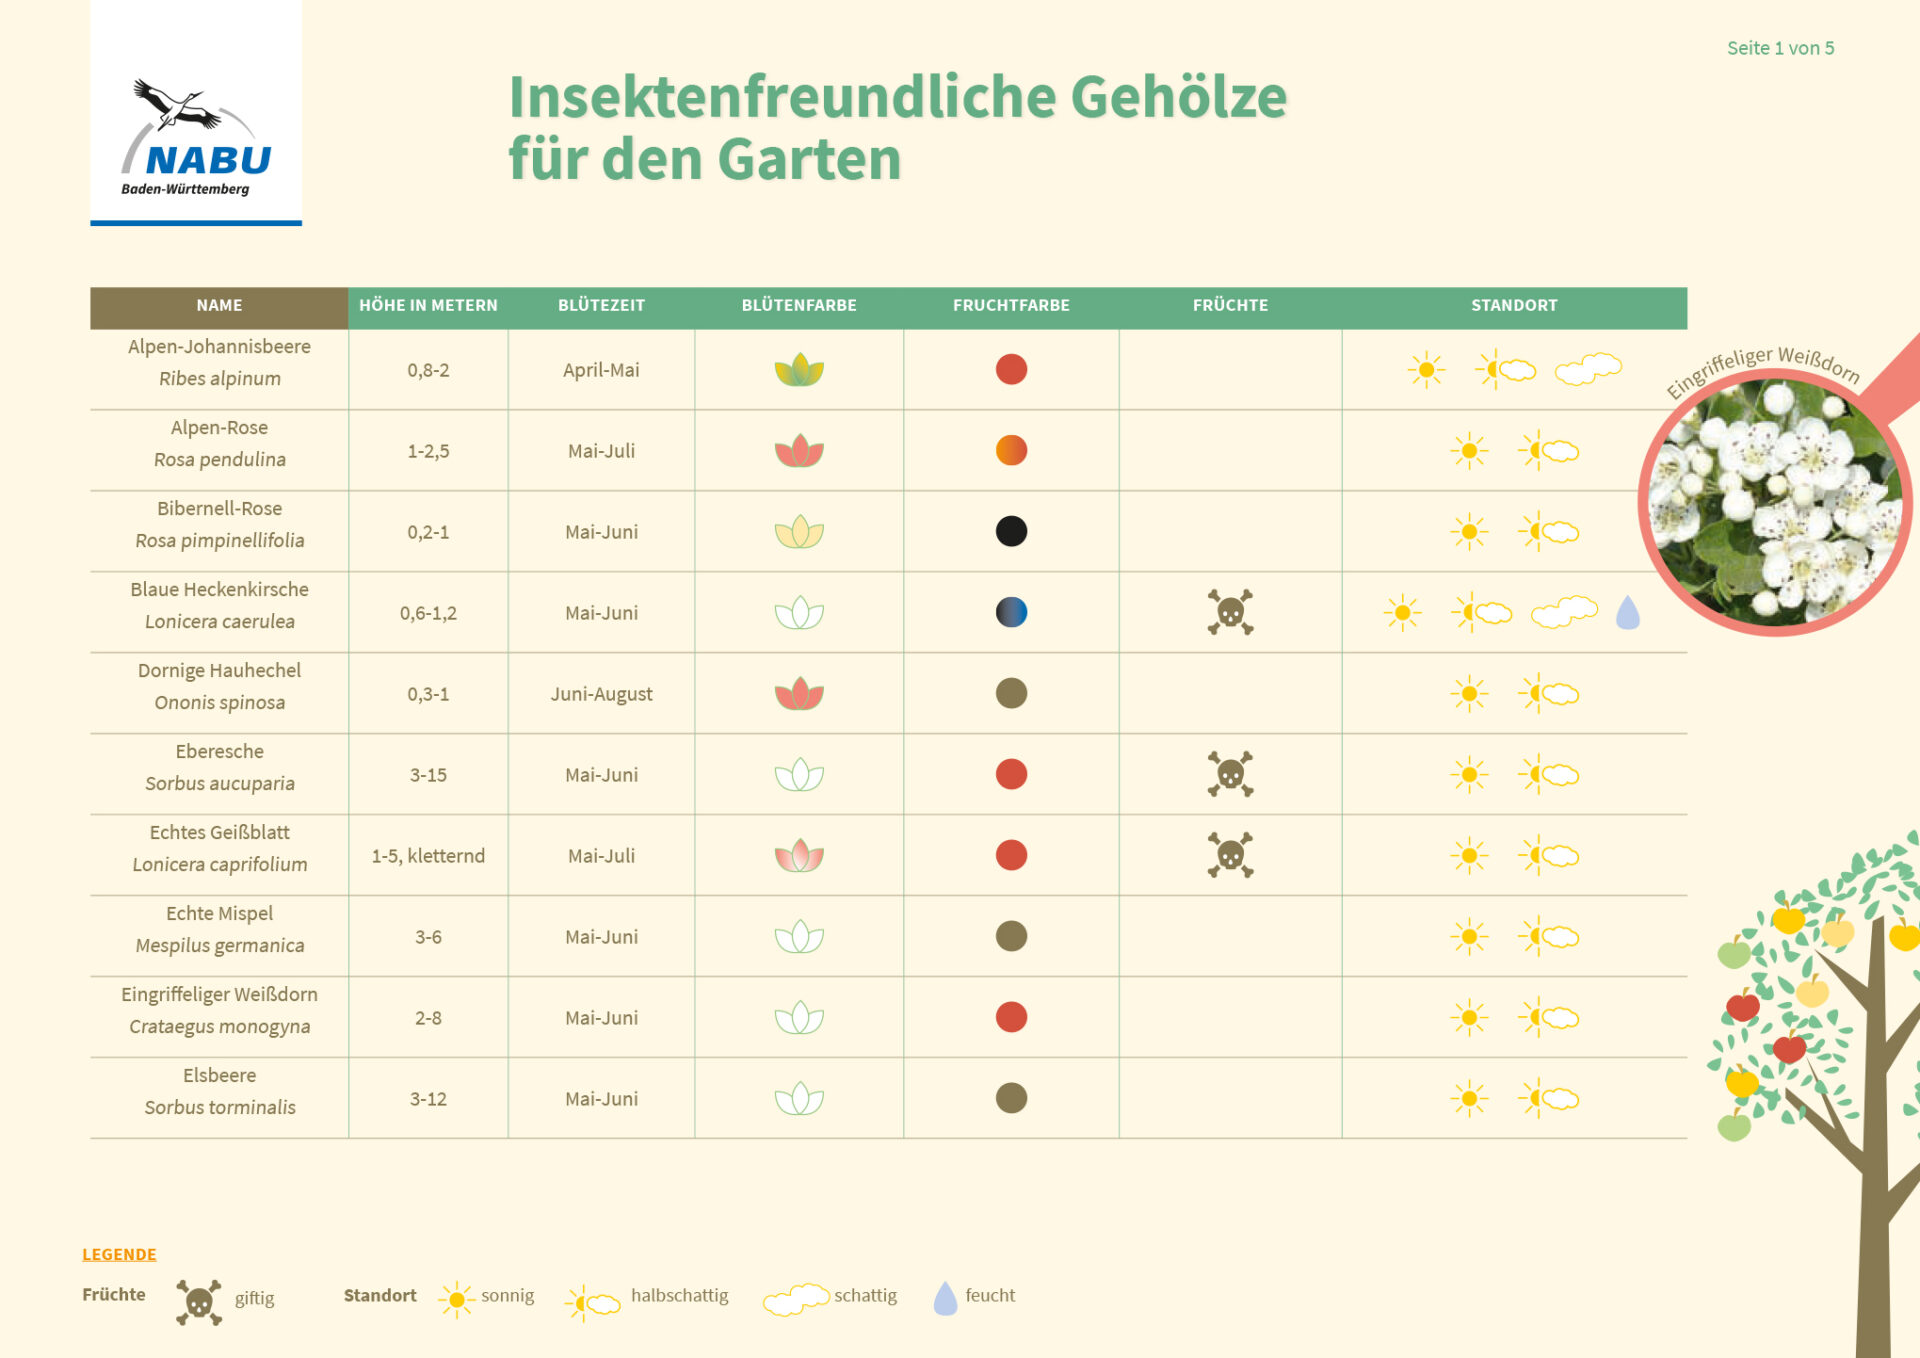Click the pink blossom icon for Dornige Hauhechel
The width and height of the screenshot is (1920, 1358).
[x=799, y=693]
